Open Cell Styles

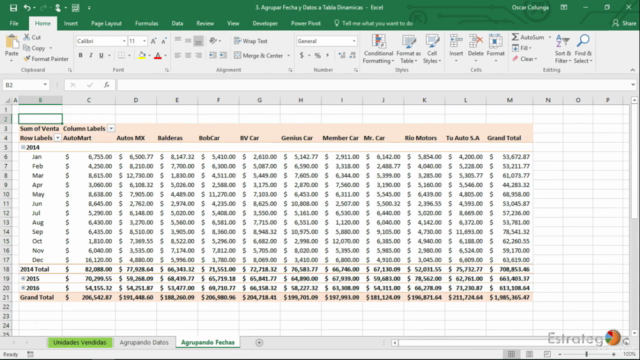(432, 49)
